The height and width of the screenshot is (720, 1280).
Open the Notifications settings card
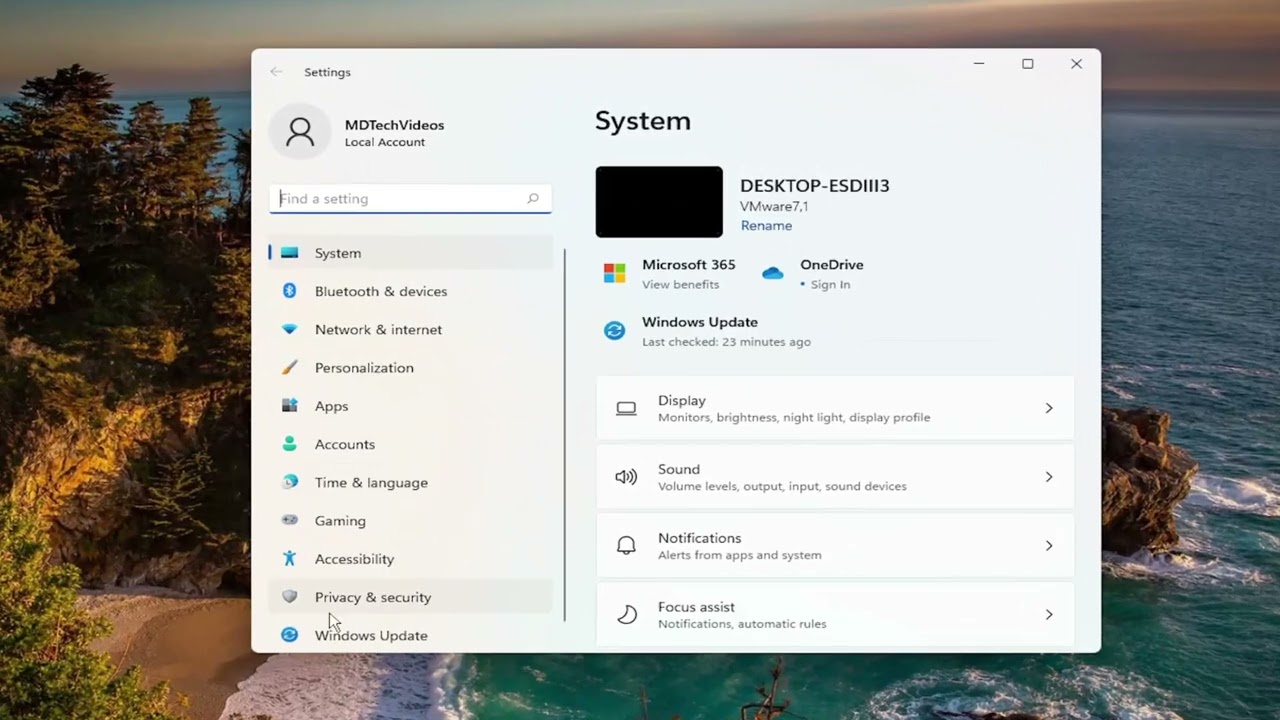835,546
